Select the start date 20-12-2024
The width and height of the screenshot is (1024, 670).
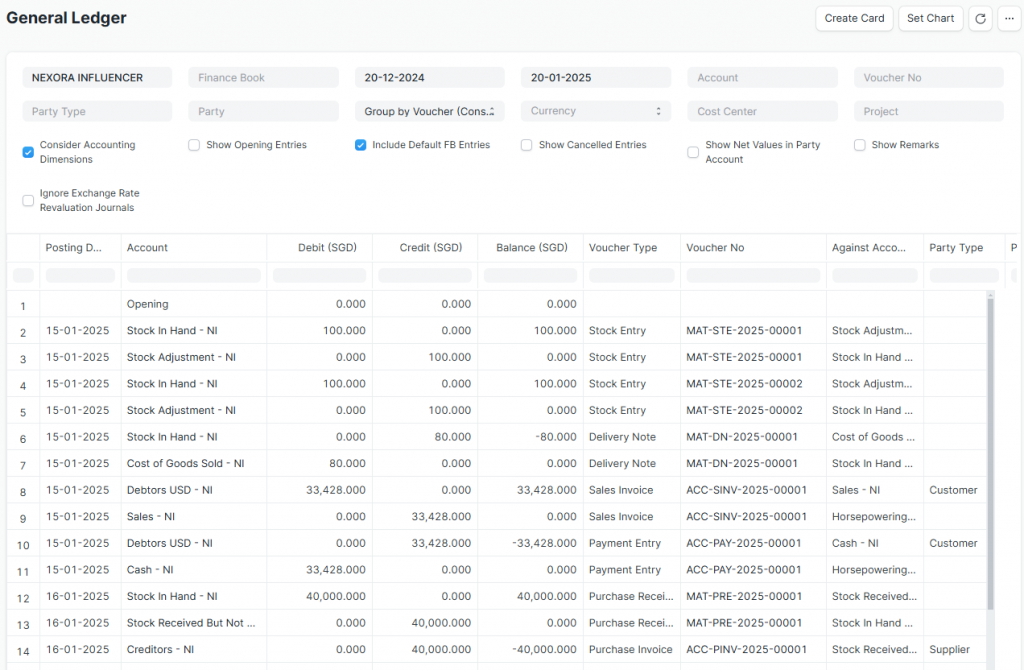click(429, 77)
